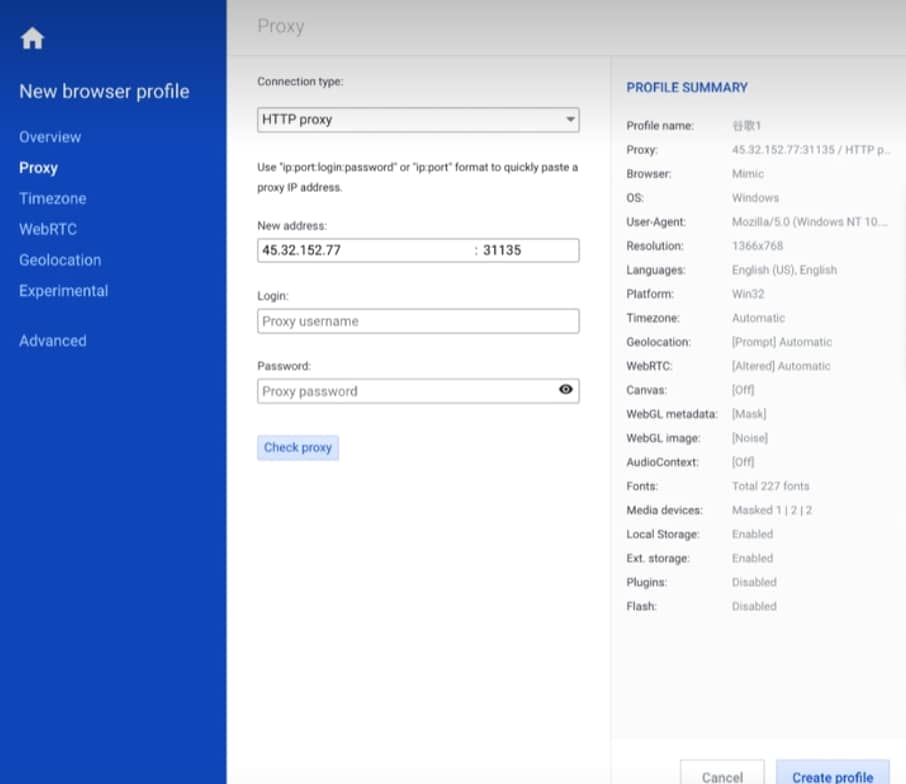
Task: Focus the proxy IP address field
Action: tap(364, 250)
